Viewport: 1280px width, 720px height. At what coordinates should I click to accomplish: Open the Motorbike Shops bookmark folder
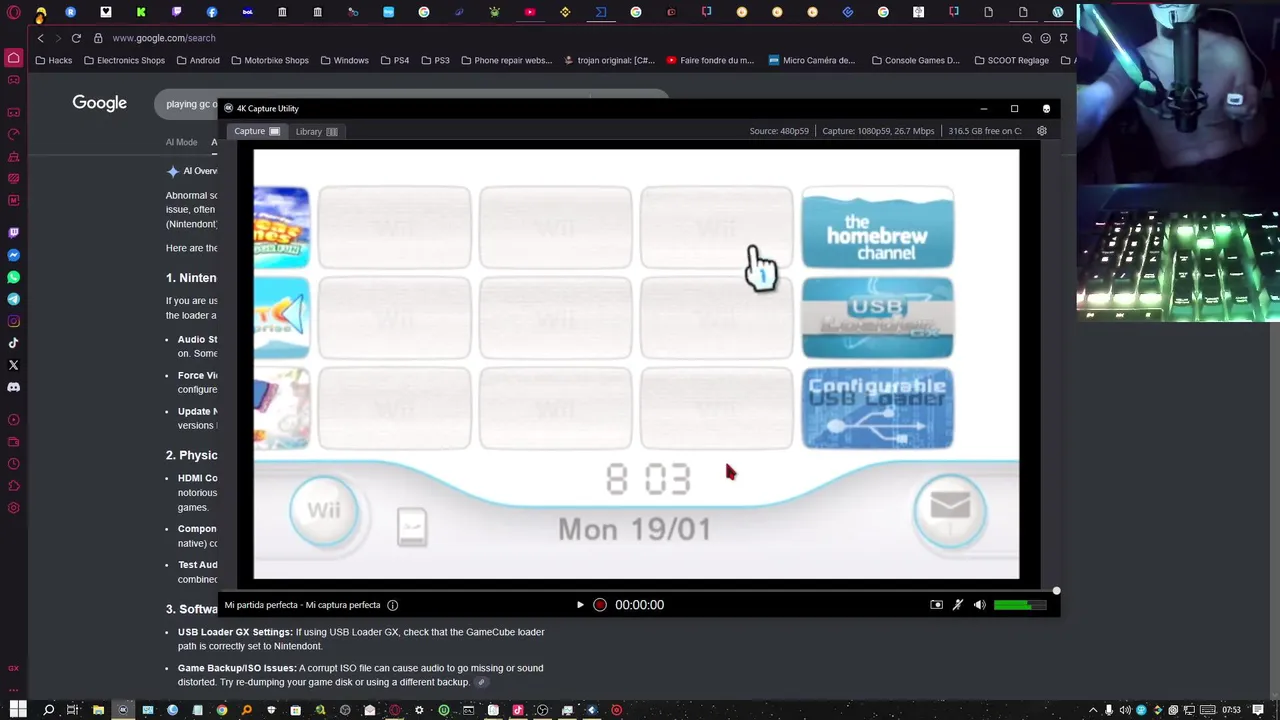(270, 60)
